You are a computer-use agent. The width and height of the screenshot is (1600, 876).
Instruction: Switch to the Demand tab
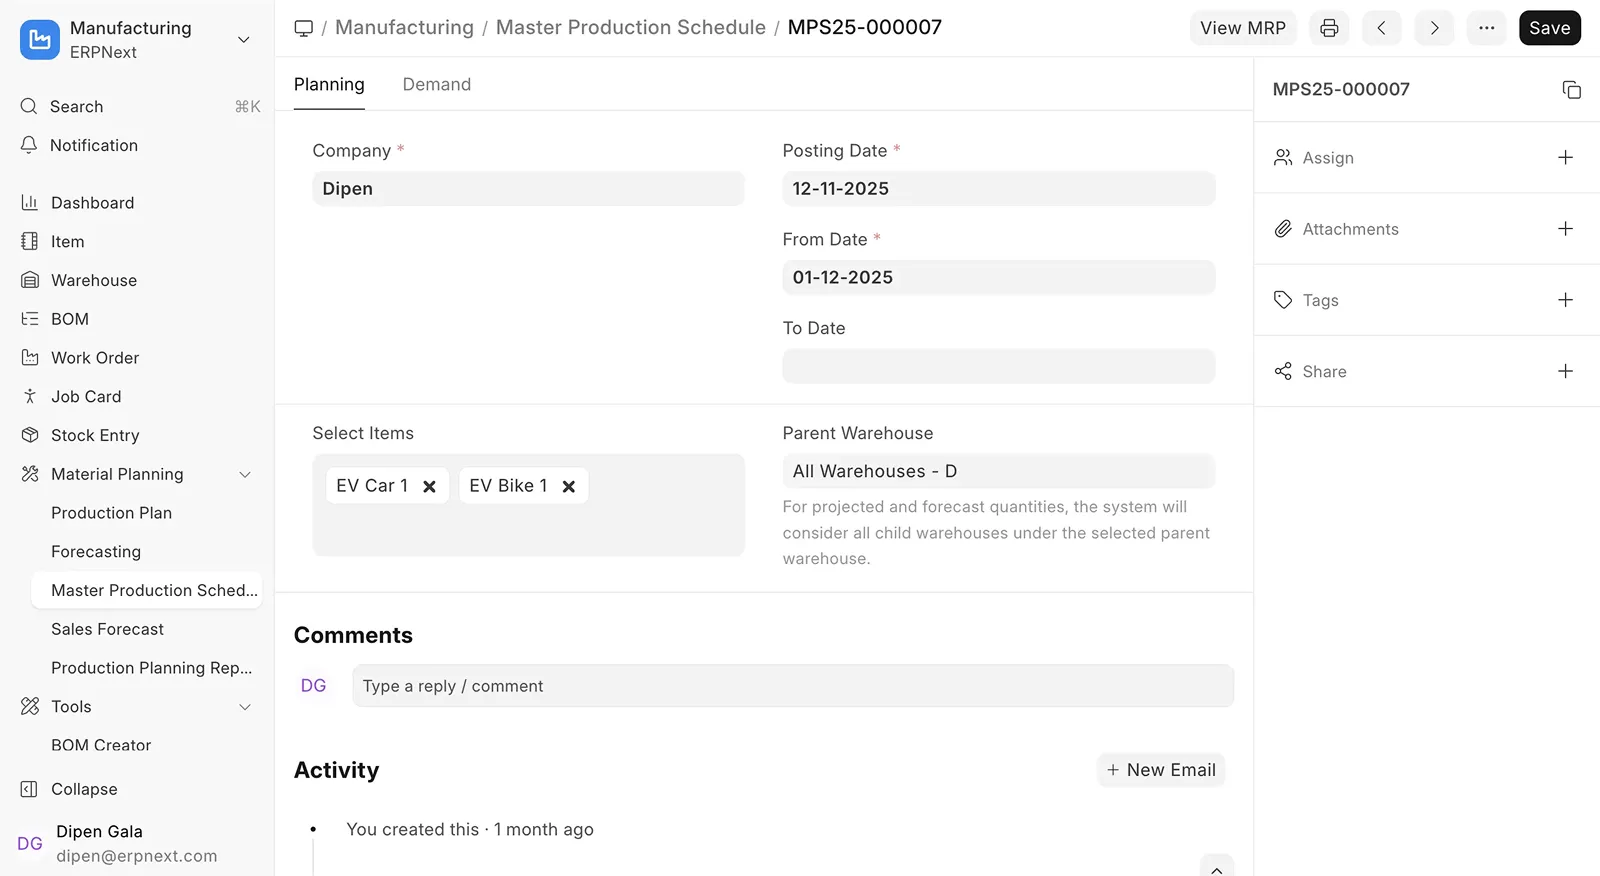tap(436, 85)
